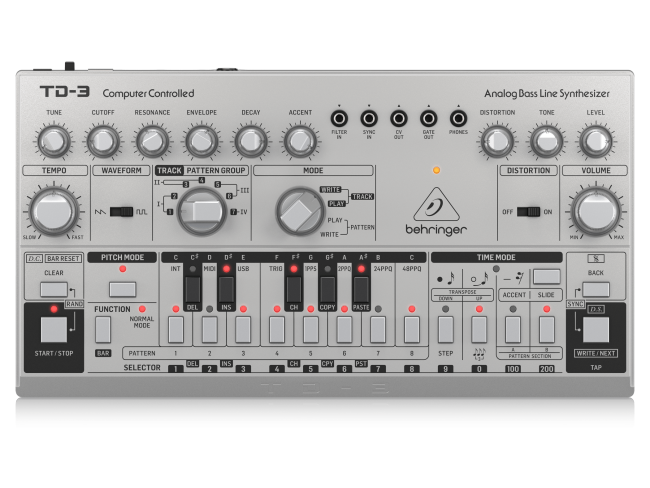Push the STEP transpose down button

446,330
